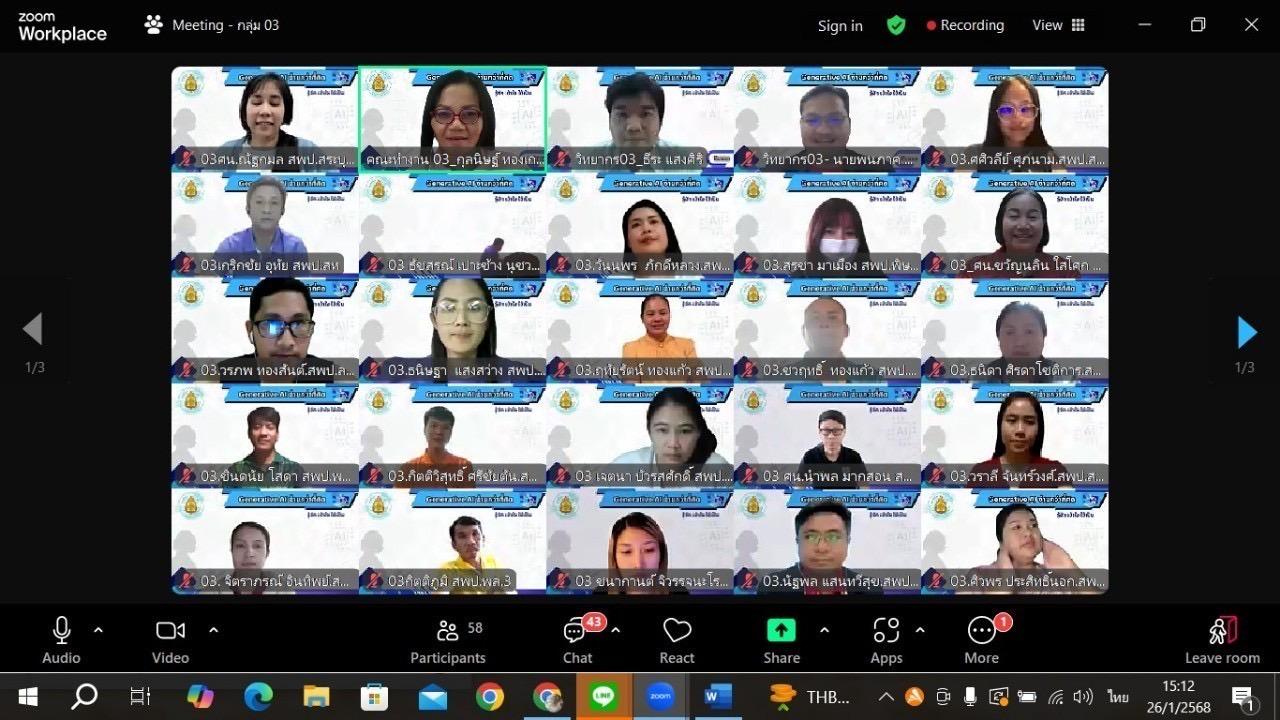The image size is (1280, 720).
Task: Open the More options menu
Action: pyautogui.click(x=982, y=640)
